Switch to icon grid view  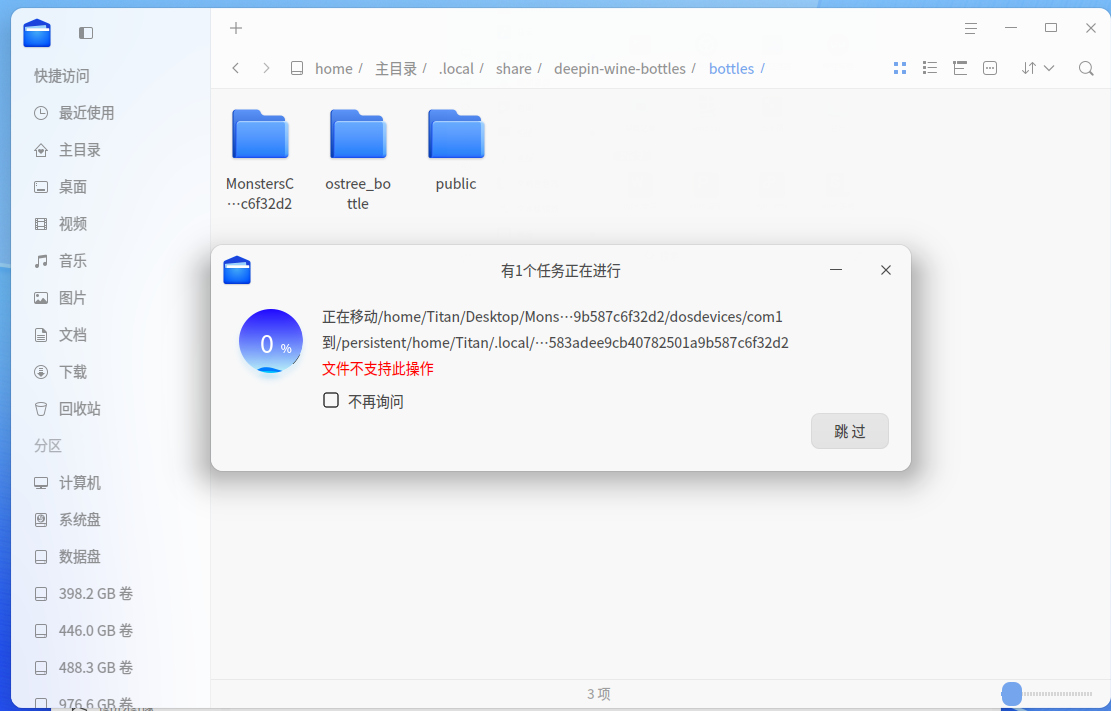[900, 68]
